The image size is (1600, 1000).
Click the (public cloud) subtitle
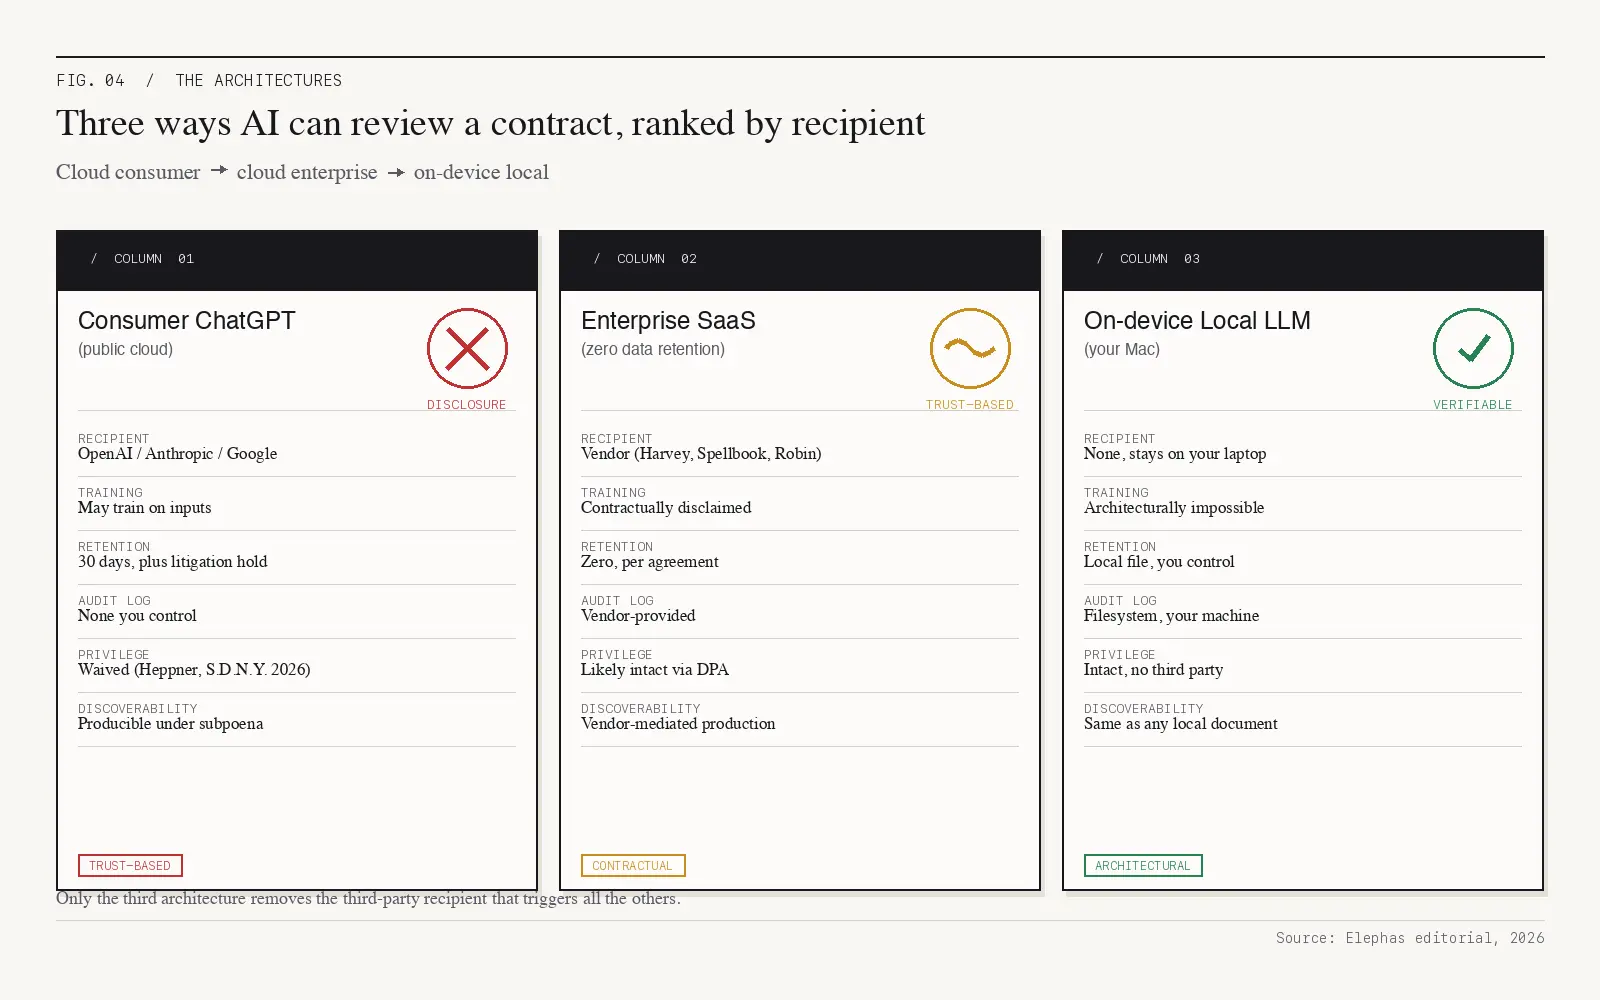(126, 349)
